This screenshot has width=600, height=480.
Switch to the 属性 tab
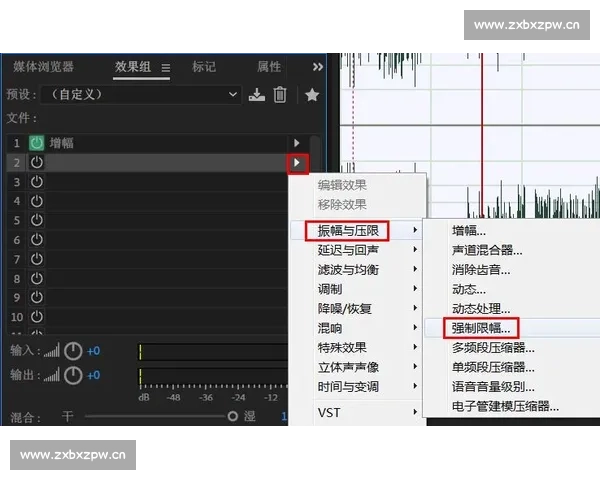(269, 67)
